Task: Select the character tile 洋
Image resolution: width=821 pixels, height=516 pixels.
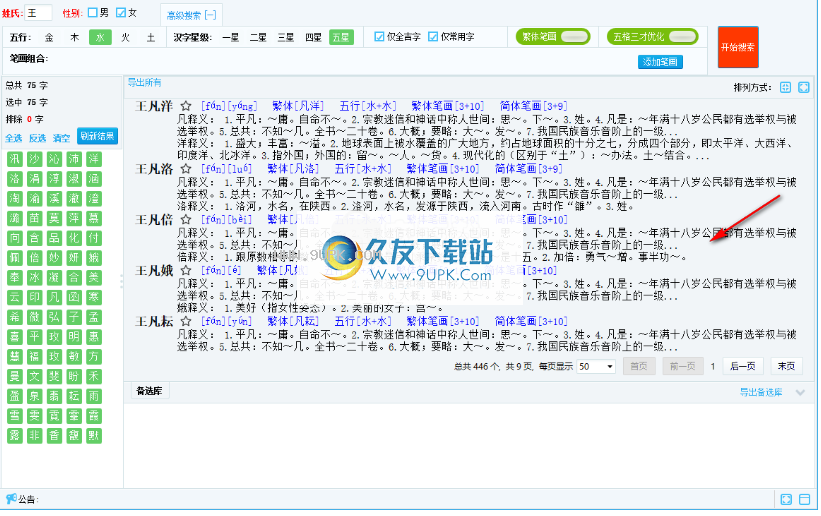Action: point(94,159)
